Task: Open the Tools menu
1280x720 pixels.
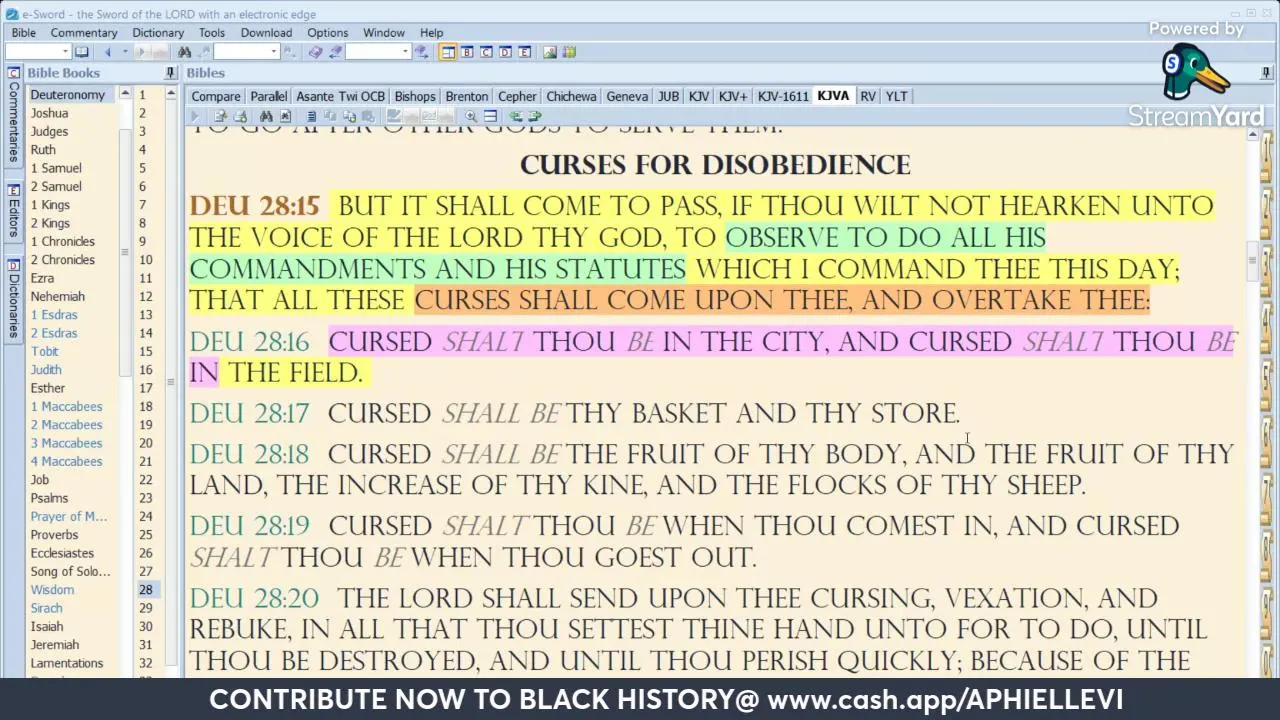Action: pos(211,33)
